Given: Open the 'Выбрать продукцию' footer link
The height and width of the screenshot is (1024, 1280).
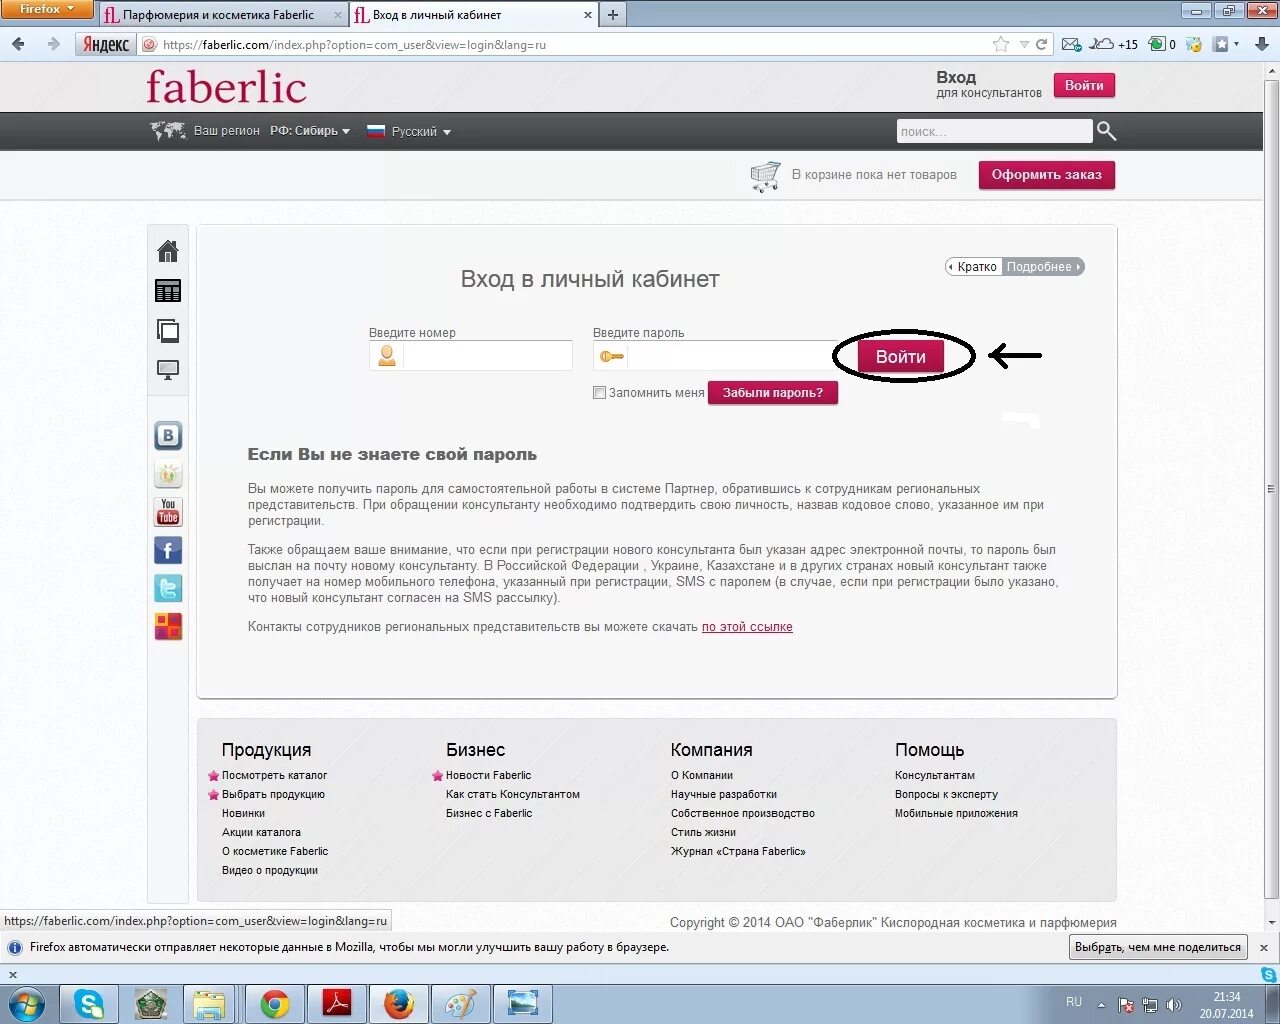Looking at the screenshot, I should (273, 794).
